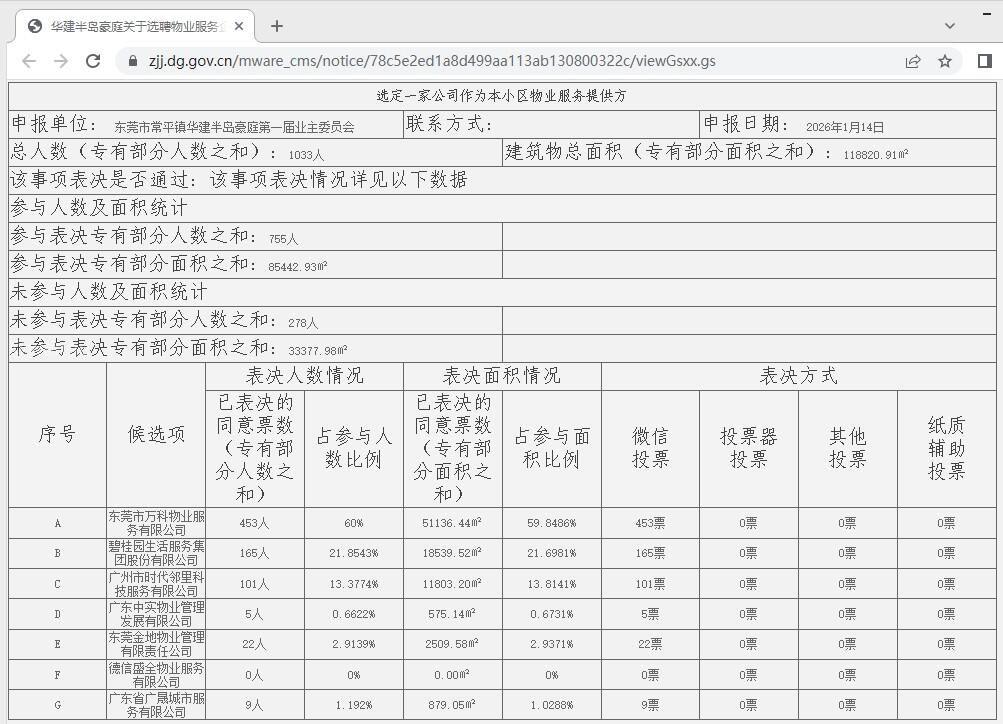This screenshot has width=1003, height=724.
Task: Click the 微信投票 column header
Action: (650, 448)
